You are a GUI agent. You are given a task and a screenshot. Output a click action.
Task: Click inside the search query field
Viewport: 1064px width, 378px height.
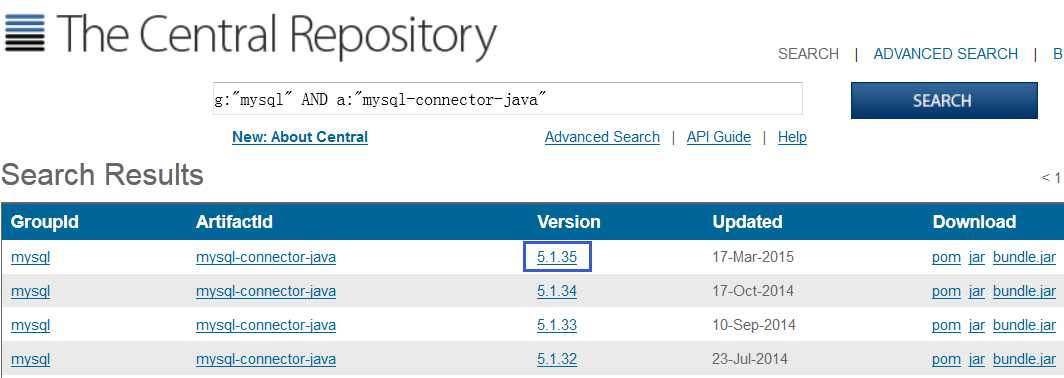pyautogui.click(x=508, y=99)
